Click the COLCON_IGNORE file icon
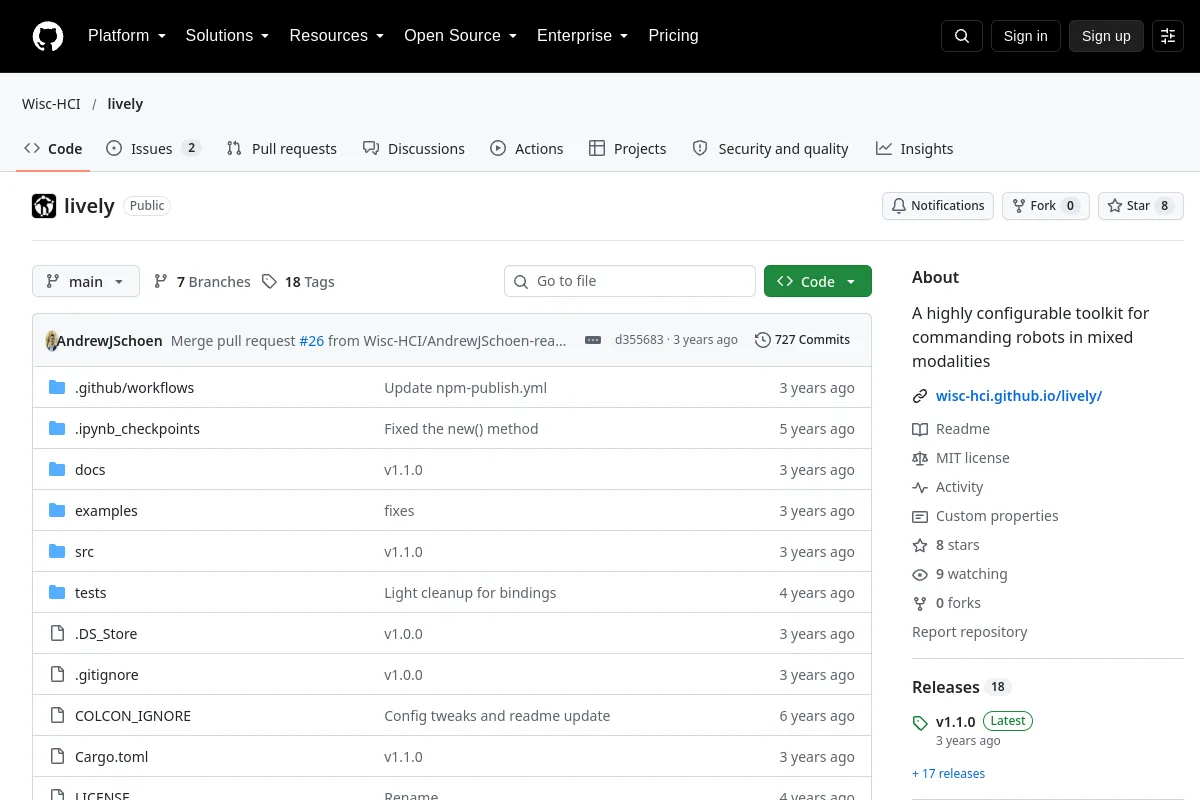Viewport: 1200px width, 800px height. (57, 716)
